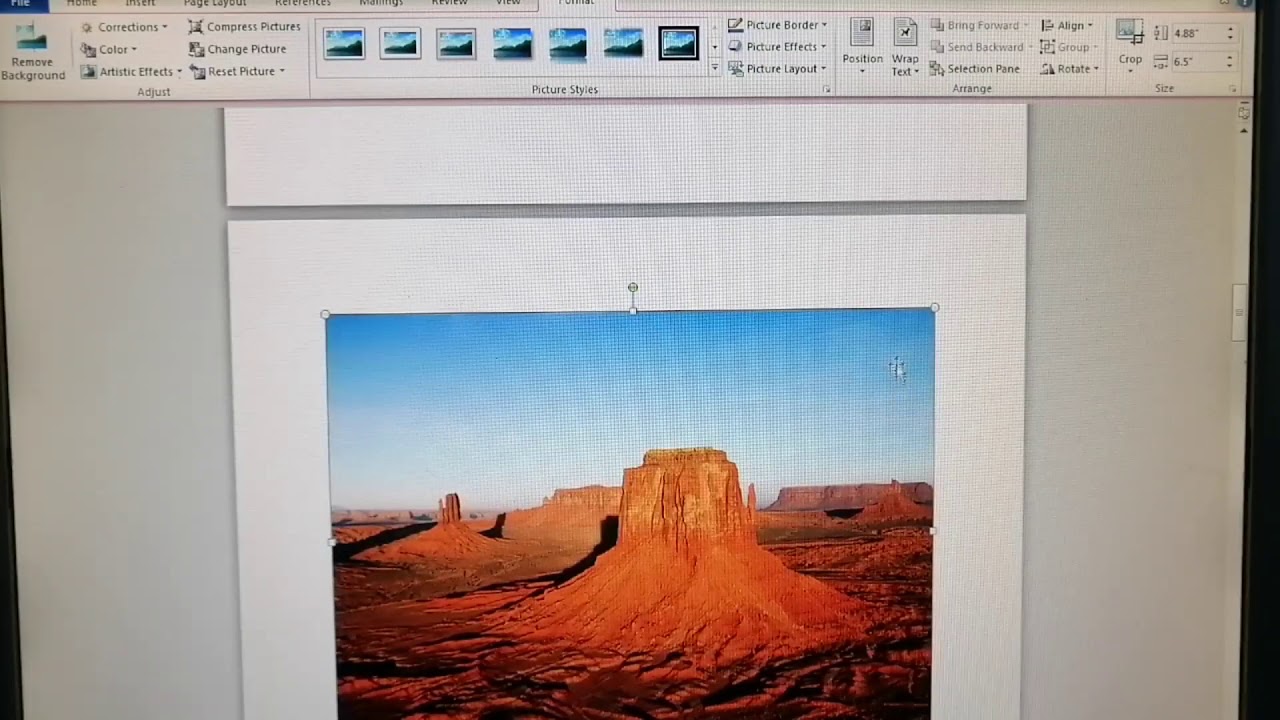Open the Picture Border dropdown
Image resolution: width=1280 pixels, height=720 pixels.
pyautogui.click(x=778, y=25)
